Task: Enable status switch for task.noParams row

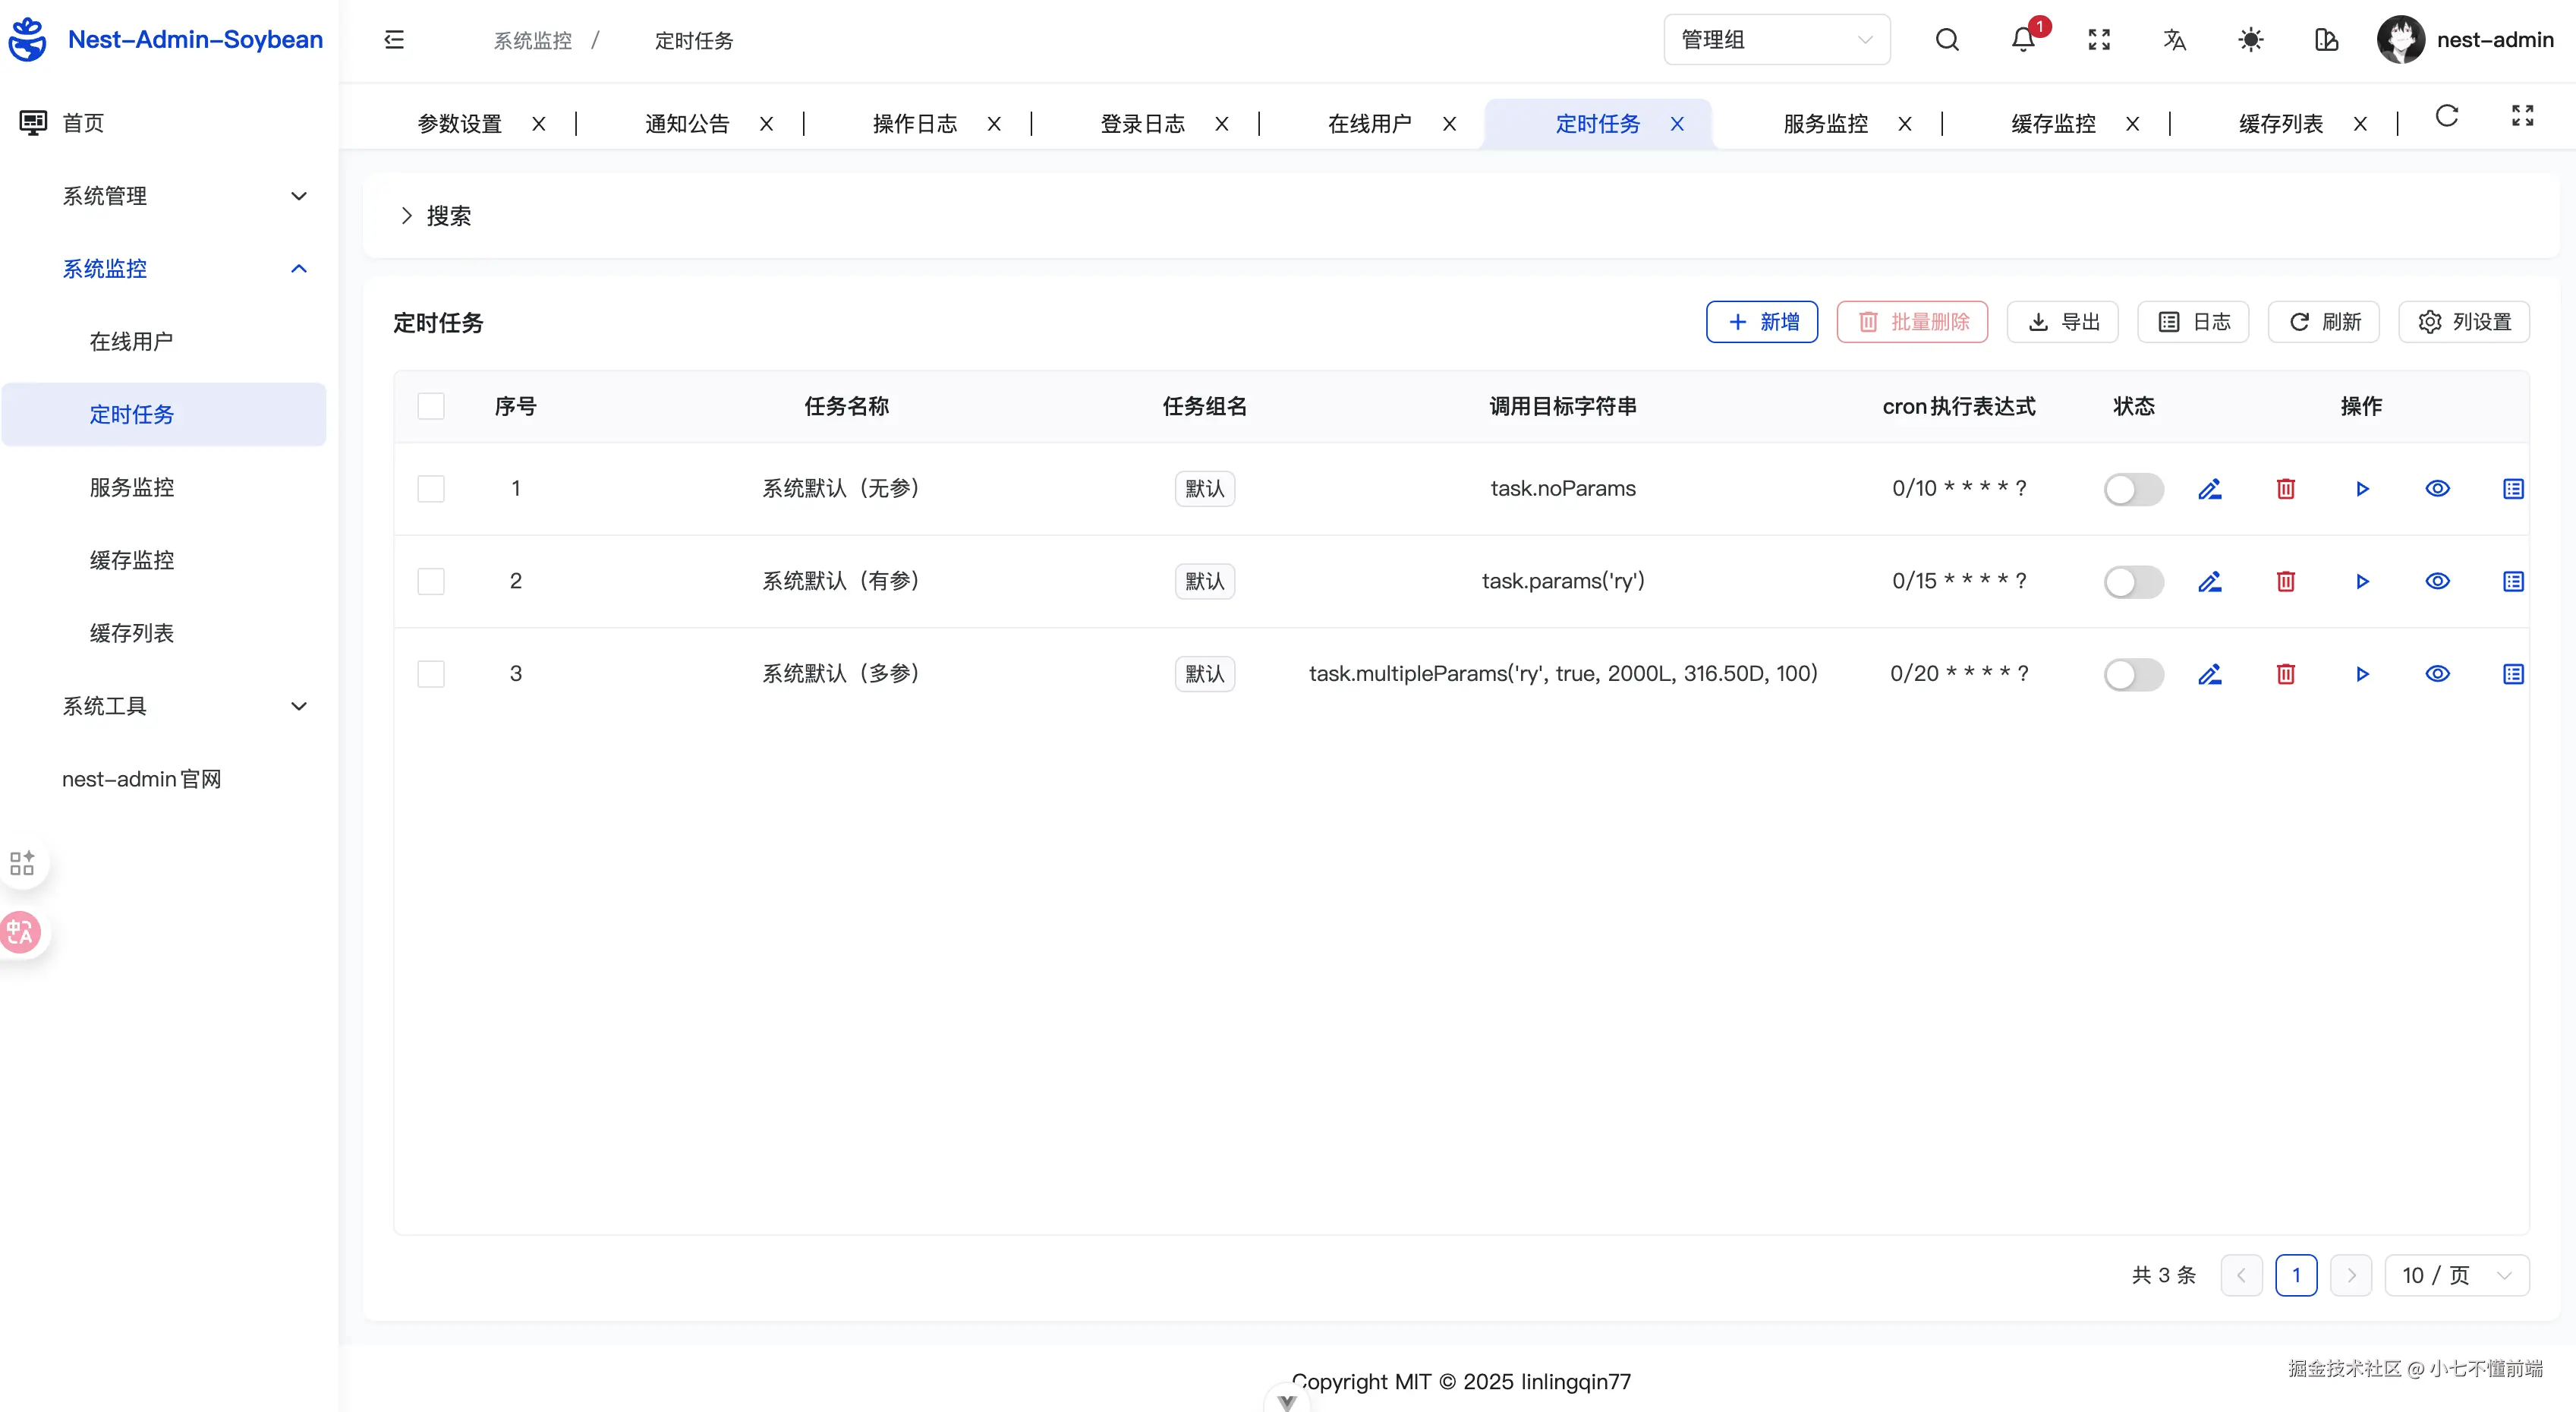Action: pos(2133,489)
